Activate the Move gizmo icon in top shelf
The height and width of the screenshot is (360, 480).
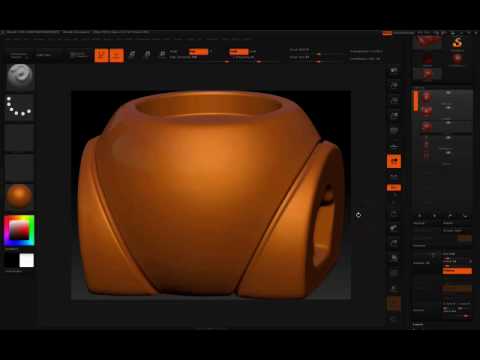pyautogui.click(x=132, y=54)
